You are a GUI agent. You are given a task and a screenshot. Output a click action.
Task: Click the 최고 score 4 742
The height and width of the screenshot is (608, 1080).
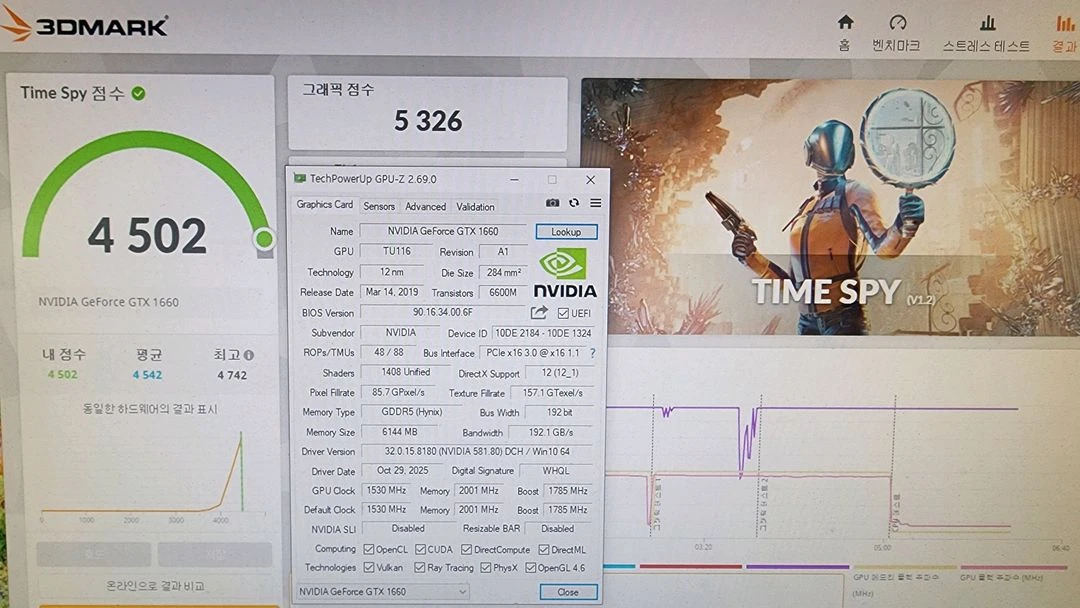[x=231, y=375]
